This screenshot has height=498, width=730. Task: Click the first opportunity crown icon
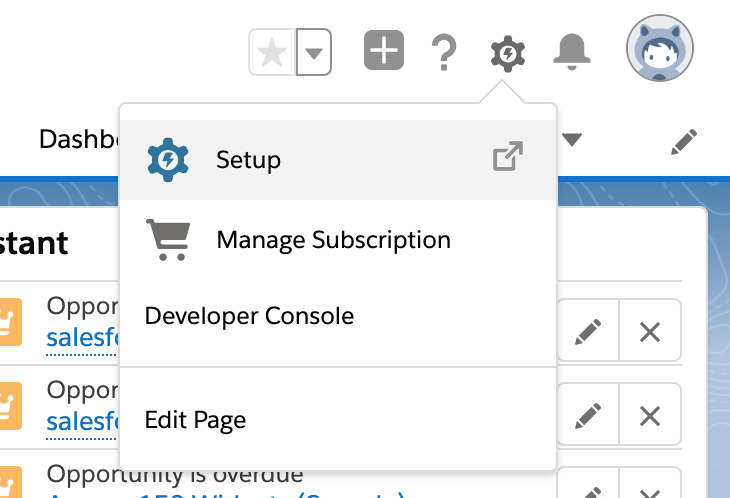coord(9,320)
